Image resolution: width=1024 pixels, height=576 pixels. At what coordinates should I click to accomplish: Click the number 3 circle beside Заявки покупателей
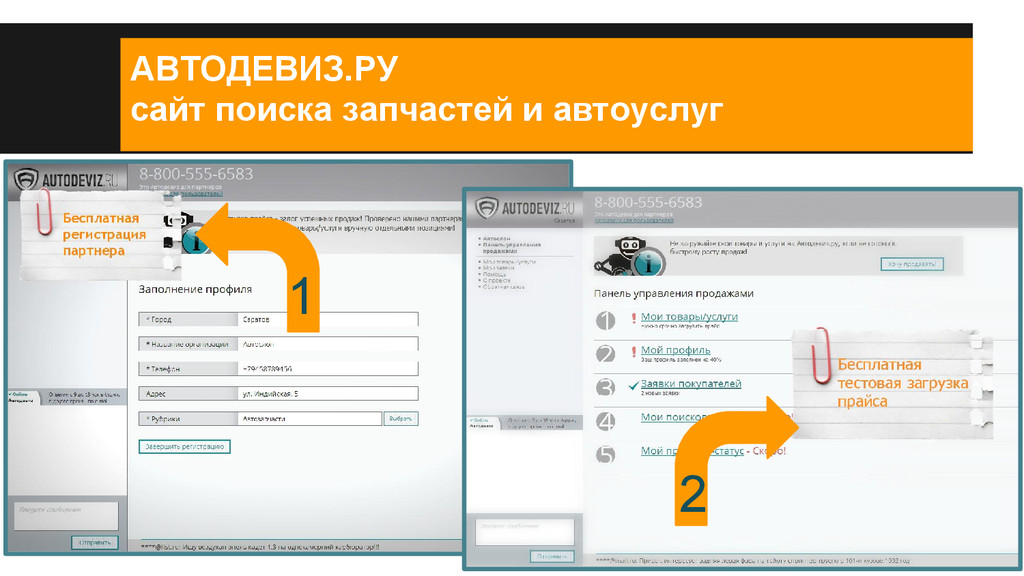pyautogui.click(x=605, y=387)
